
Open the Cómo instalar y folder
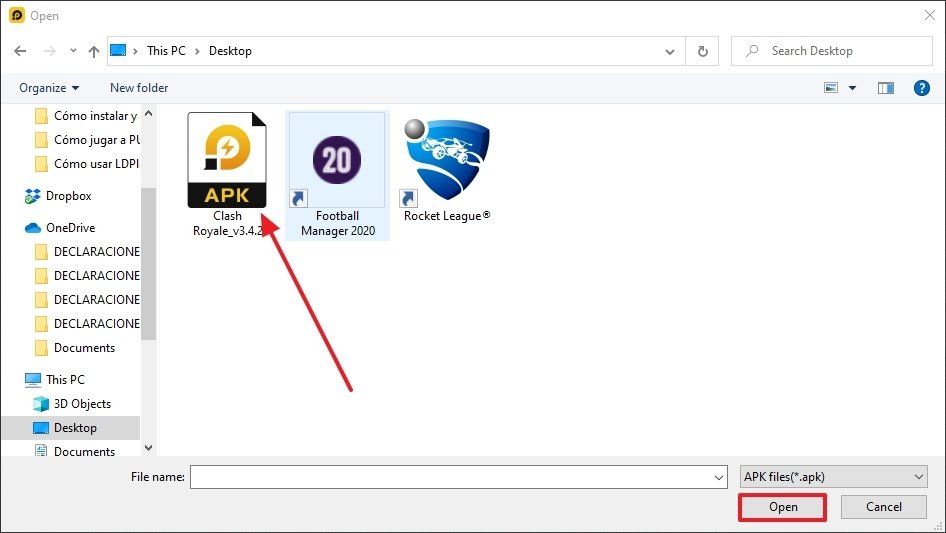point(87,115)
